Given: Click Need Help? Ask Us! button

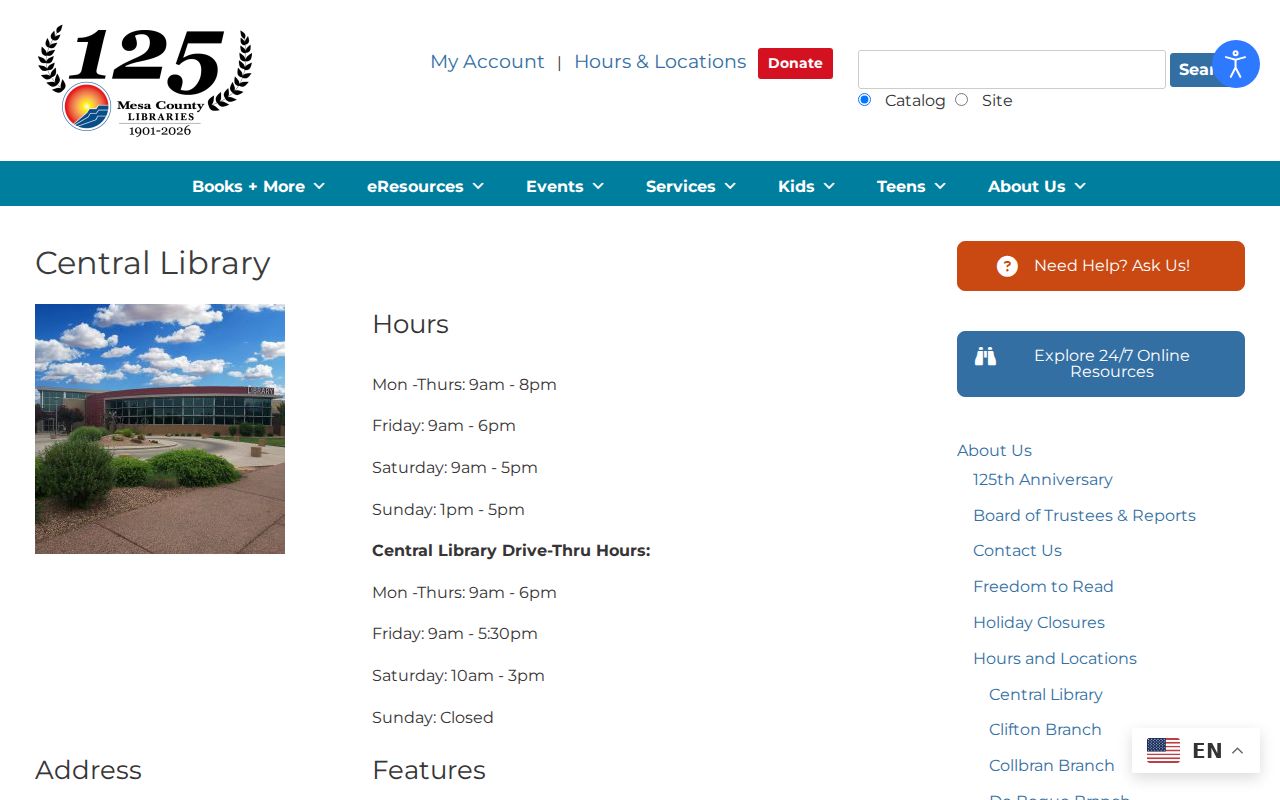Looking at the screenshot, I should click(1101, 266).
